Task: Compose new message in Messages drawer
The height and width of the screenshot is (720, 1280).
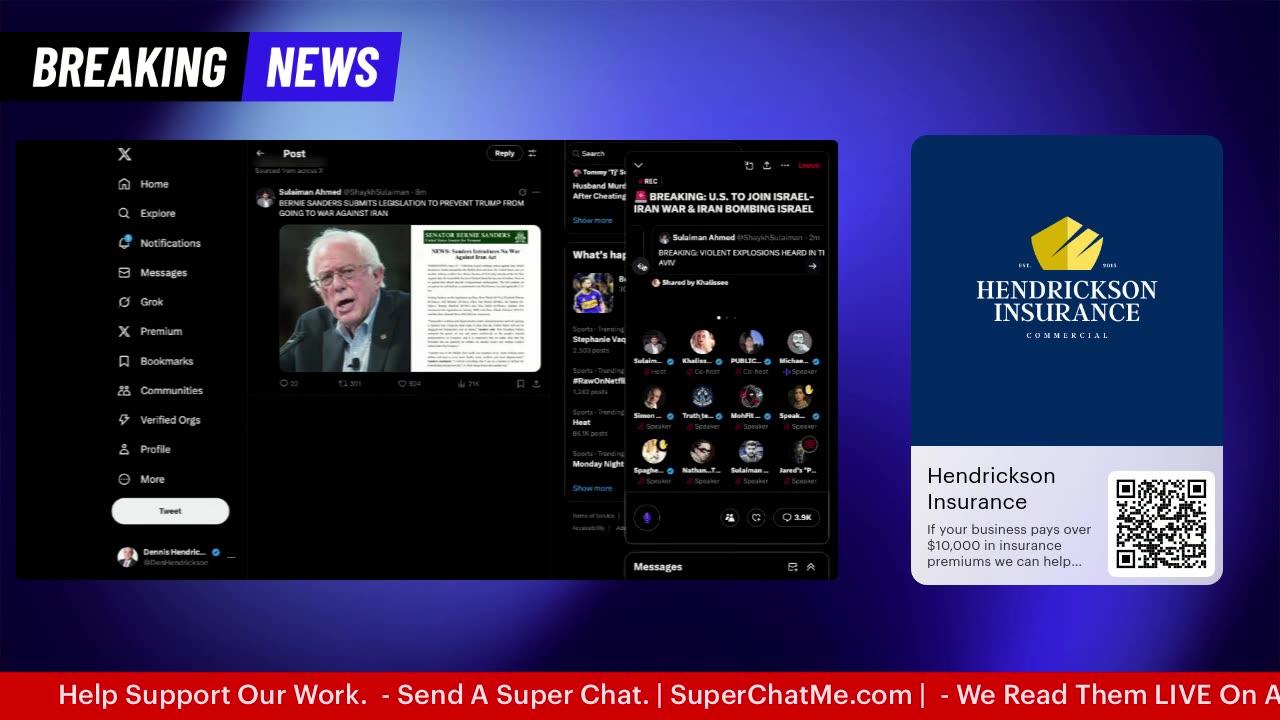Action: point(792,567)
